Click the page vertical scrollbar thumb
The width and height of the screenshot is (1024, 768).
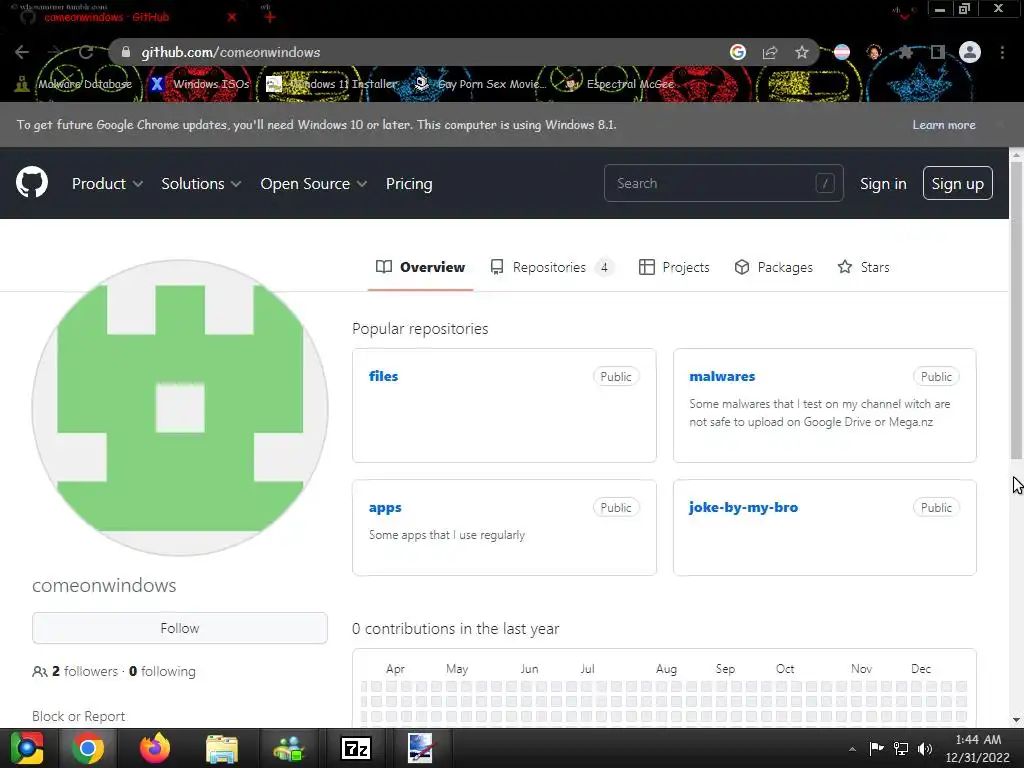click(1016, 312)
